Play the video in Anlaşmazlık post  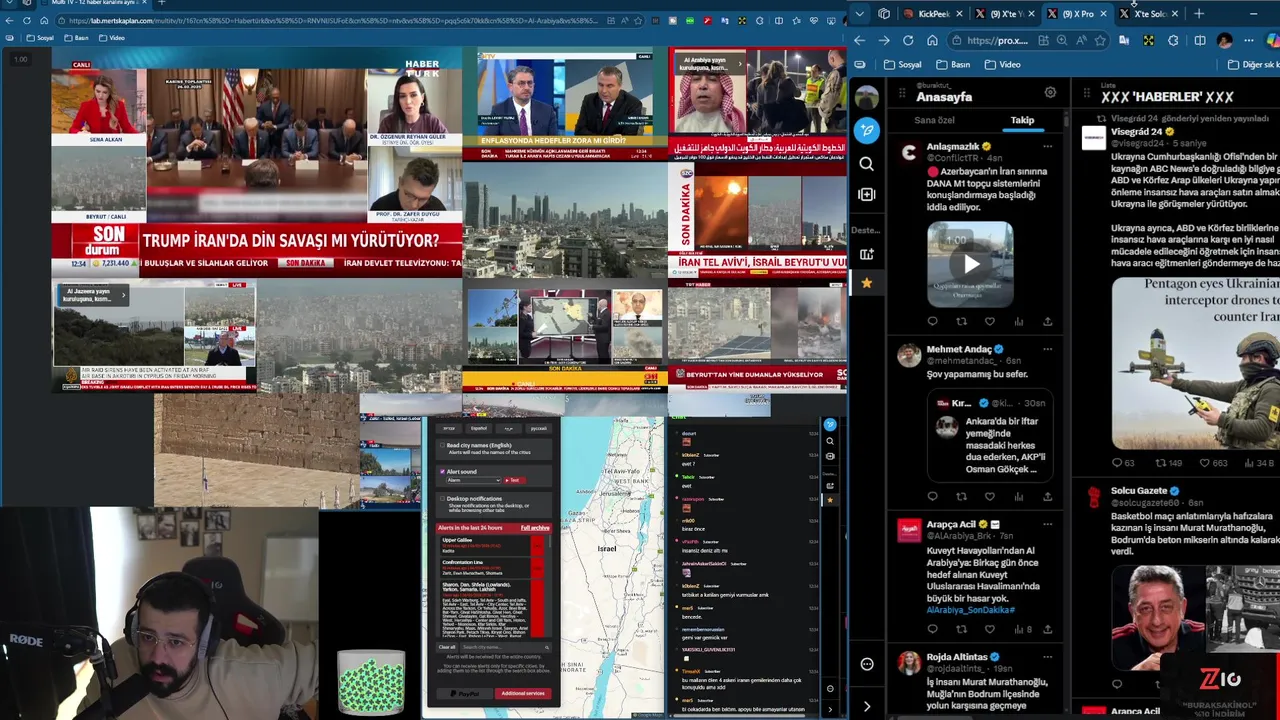970,264
